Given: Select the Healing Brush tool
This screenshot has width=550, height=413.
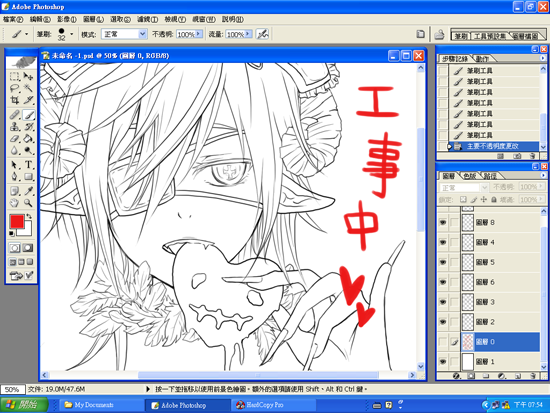Looking at the screenshot, I should (x=14, y=114).
